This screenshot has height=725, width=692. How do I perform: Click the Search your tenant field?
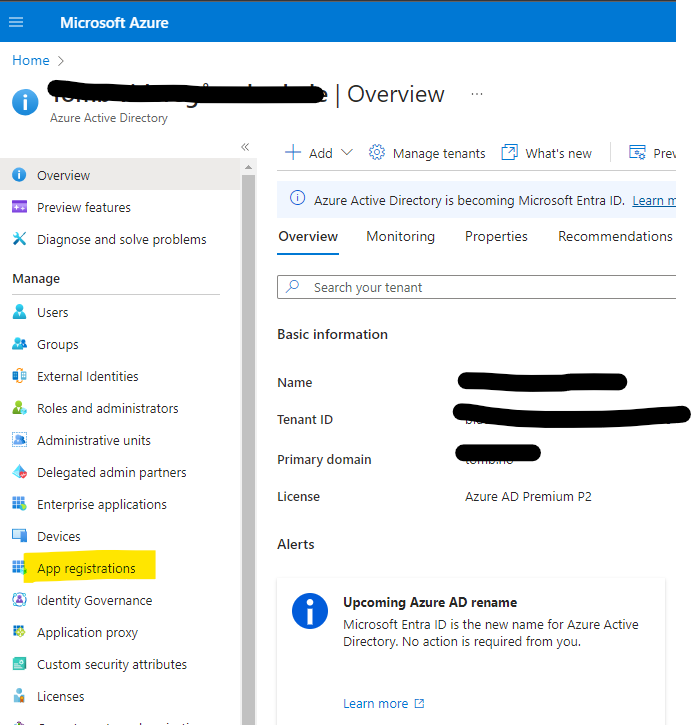click(x=480, y=287)
